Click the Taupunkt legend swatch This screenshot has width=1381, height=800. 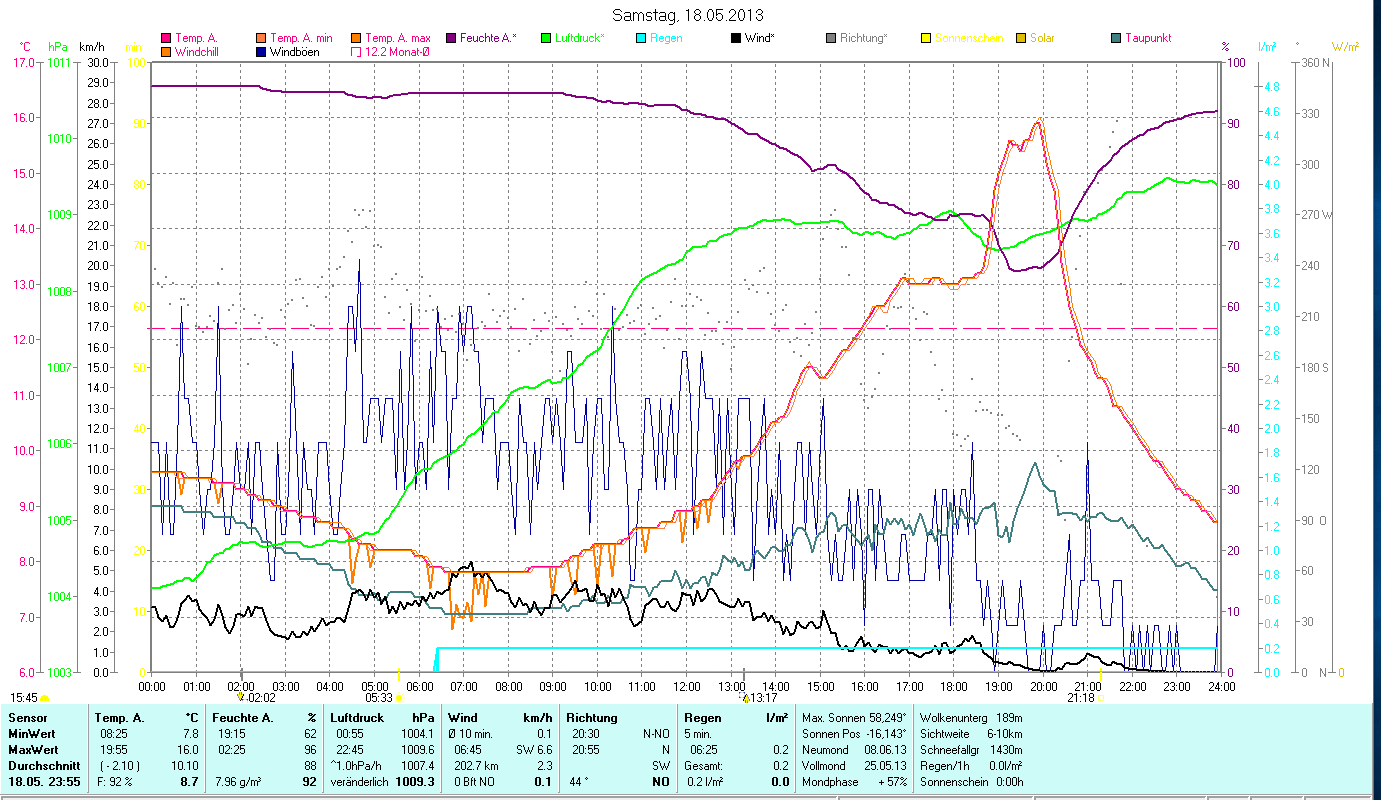(x=1117, y=38)
